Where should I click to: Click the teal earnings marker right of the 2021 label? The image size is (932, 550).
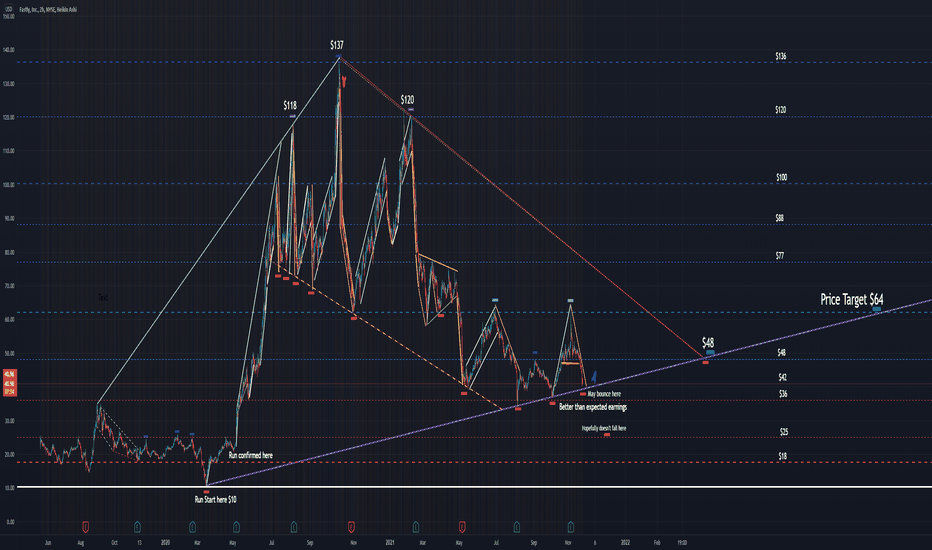pyautogui.click(x=415, y=526)
